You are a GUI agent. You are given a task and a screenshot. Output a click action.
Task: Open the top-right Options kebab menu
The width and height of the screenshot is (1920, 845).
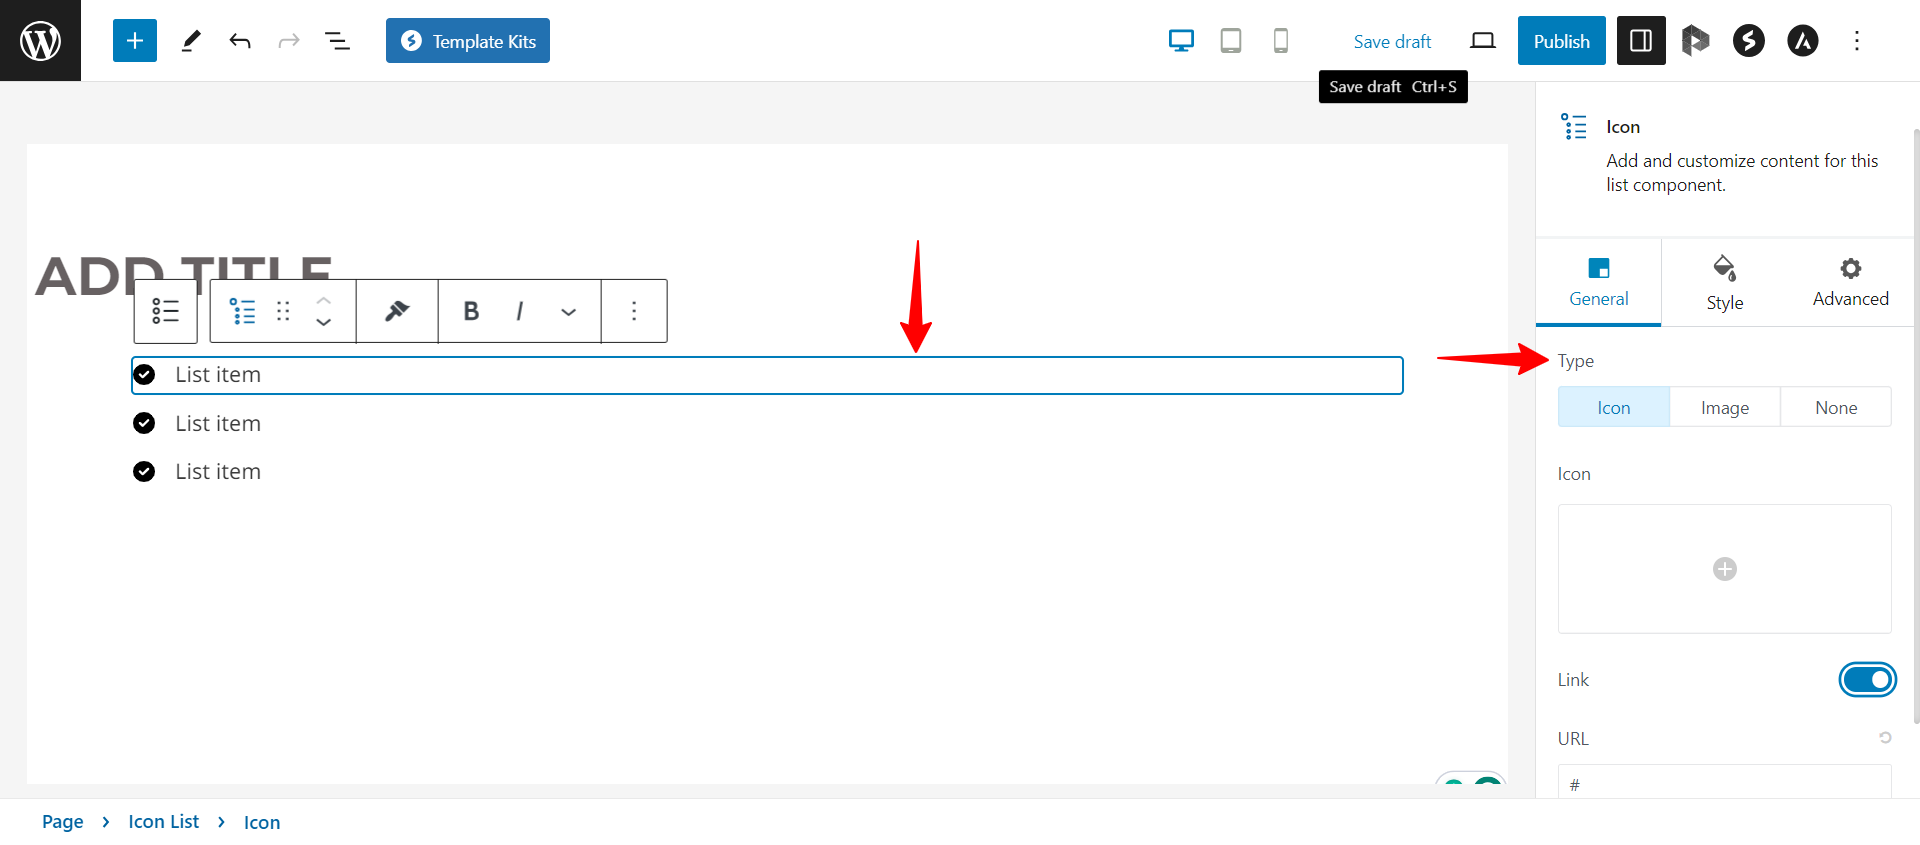(1857, 41)
